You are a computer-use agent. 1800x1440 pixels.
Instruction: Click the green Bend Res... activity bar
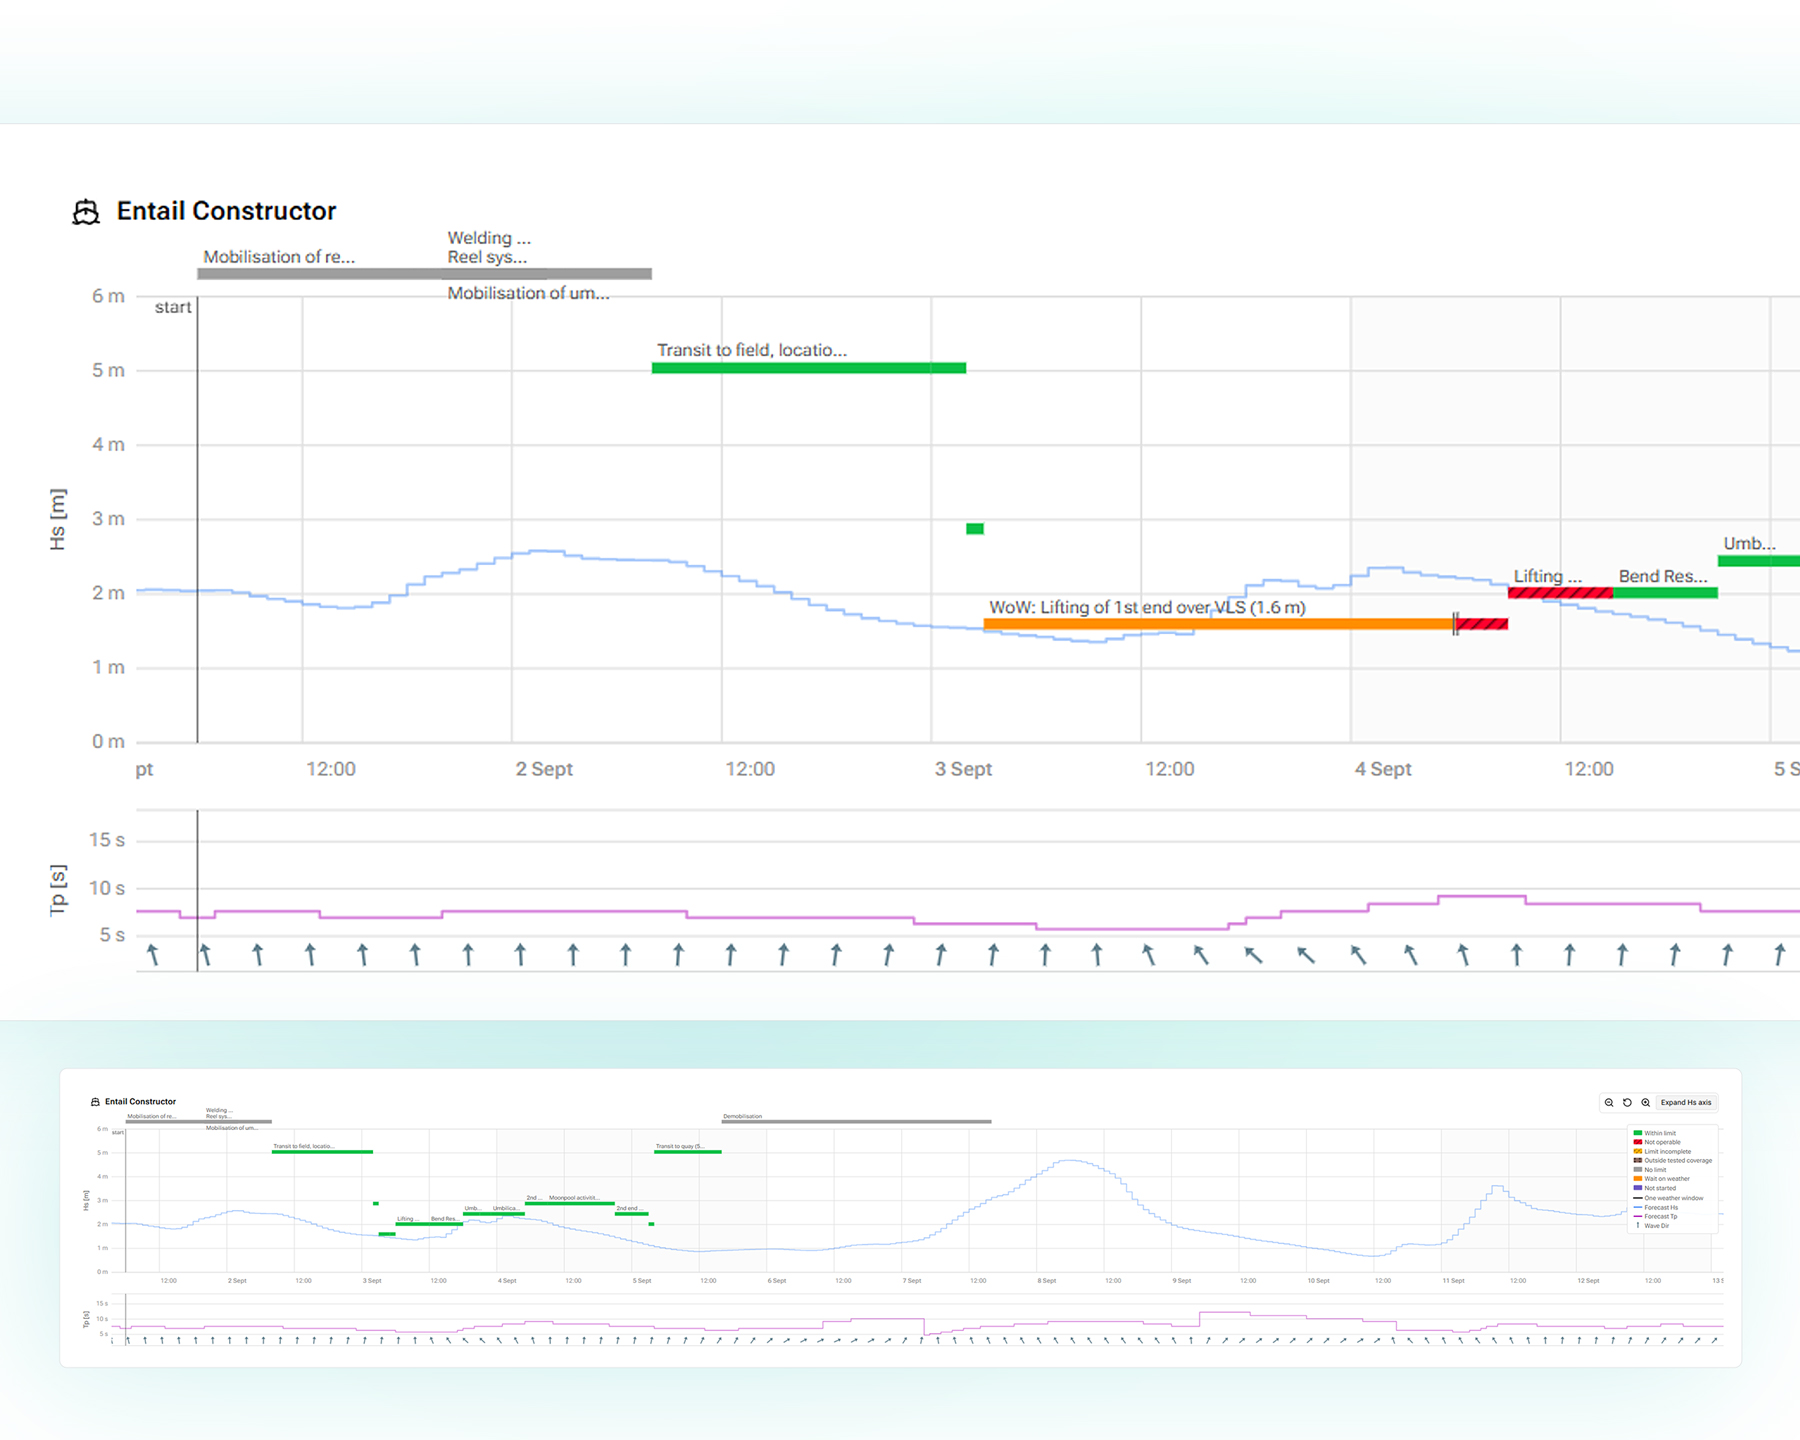tap(1665, 593)
